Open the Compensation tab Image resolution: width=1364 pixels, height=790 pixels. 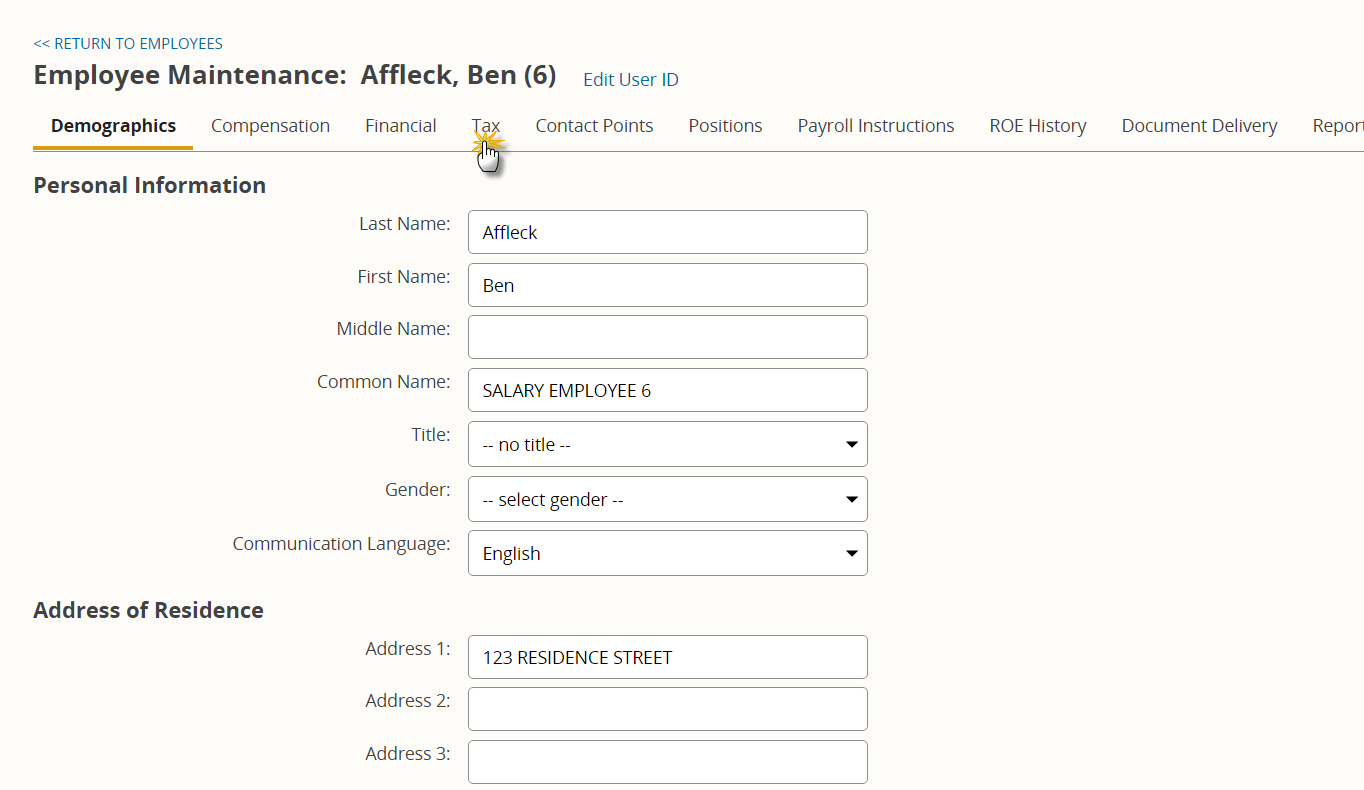tap(270, 126)
